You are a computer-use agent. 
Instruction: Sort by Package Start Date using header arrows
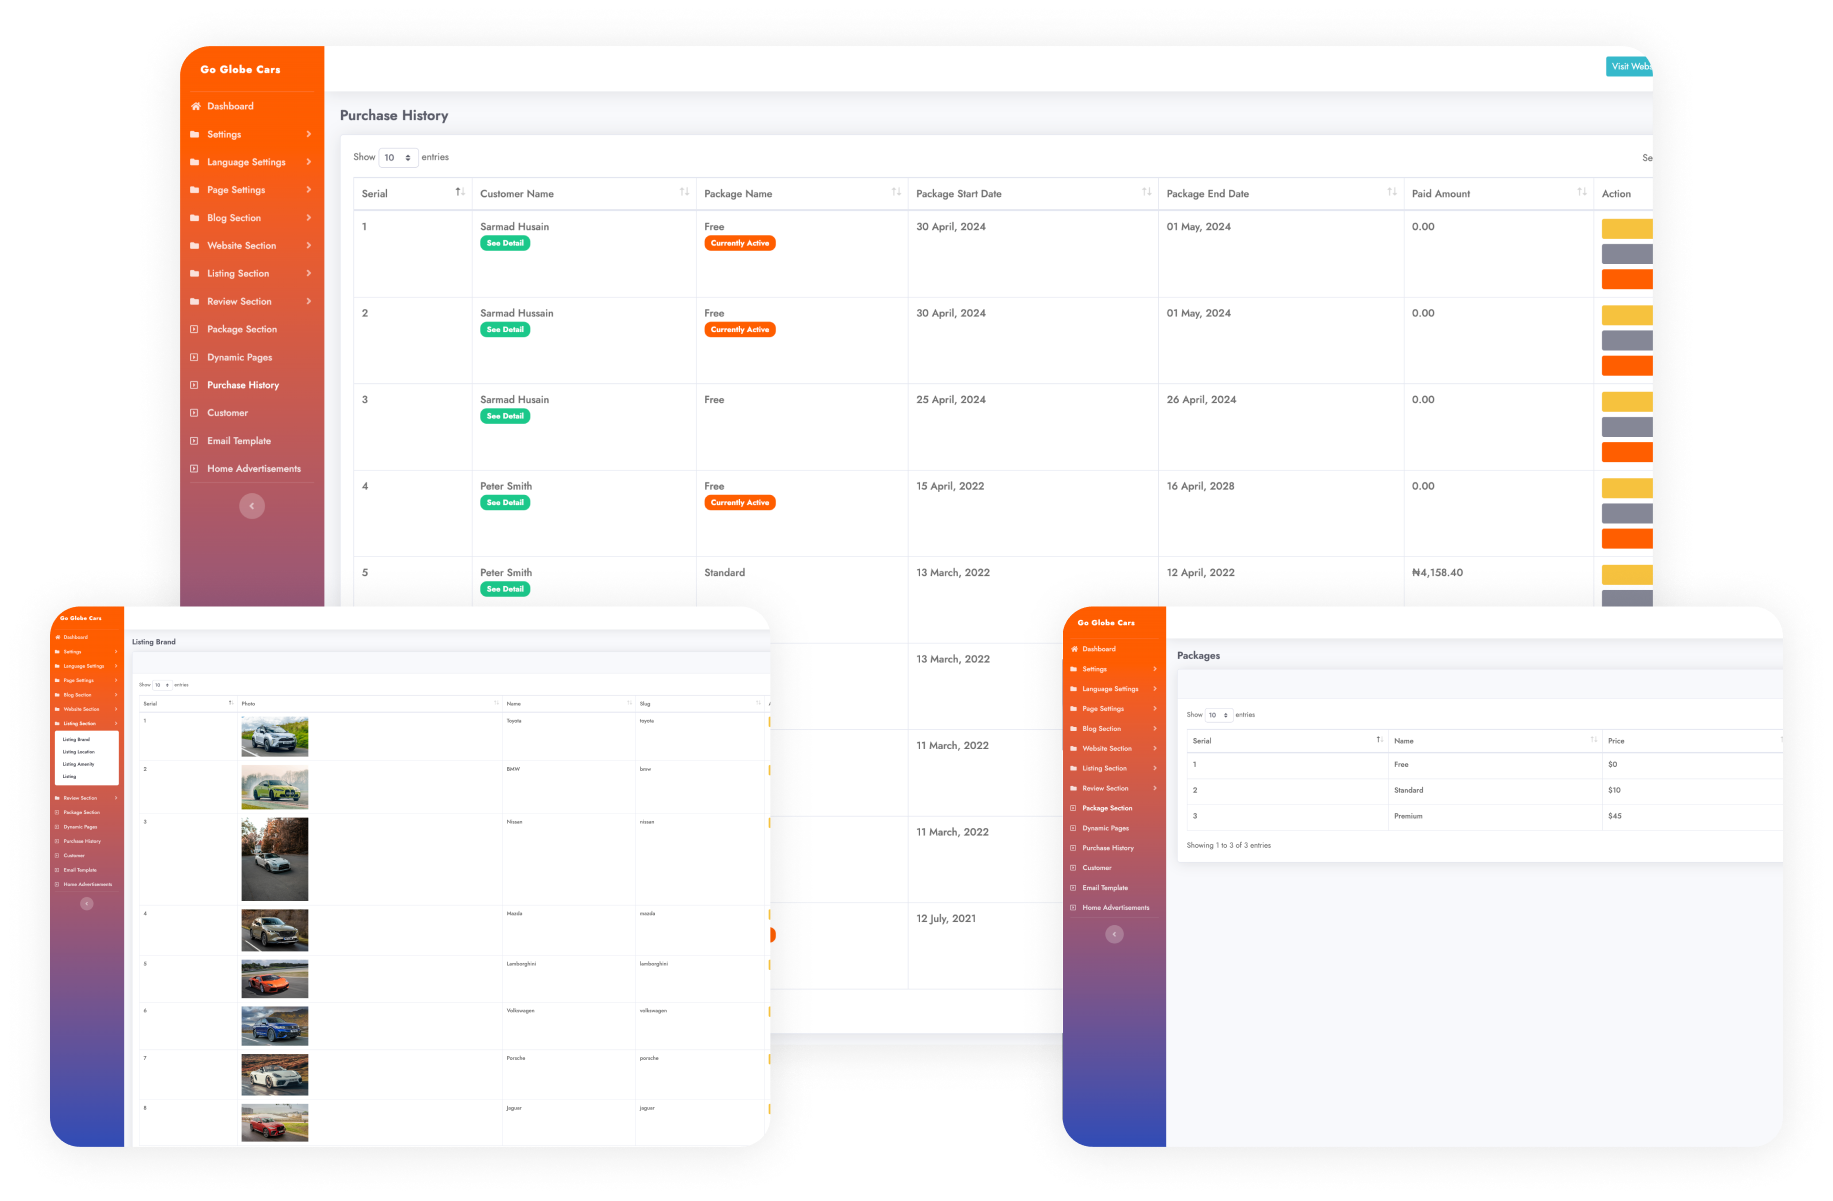[x=1146, y=192]
